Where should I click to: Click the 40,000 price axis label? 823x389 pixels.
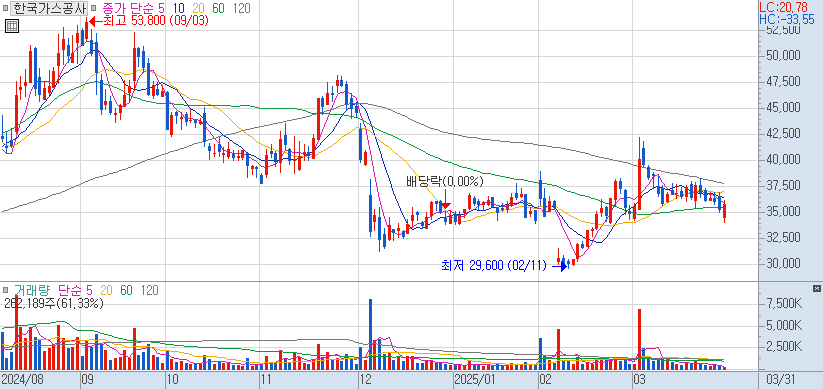point(783,160)
